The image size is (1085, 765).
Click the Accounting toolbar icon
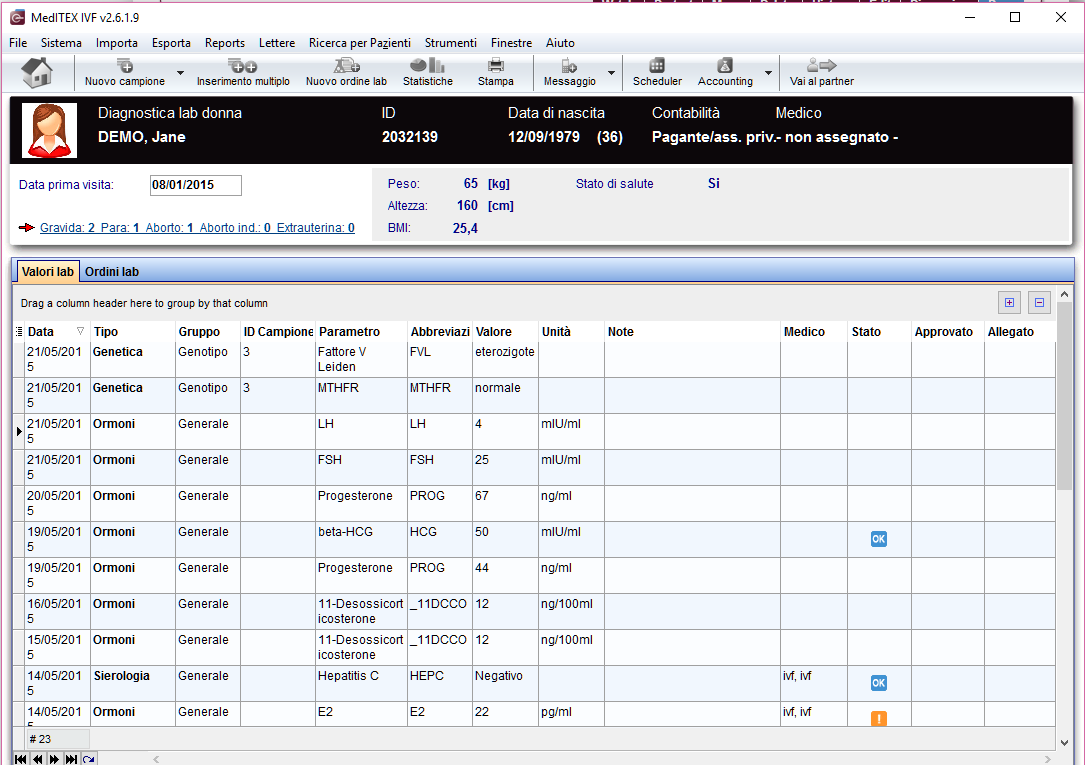tap(725, 73)
